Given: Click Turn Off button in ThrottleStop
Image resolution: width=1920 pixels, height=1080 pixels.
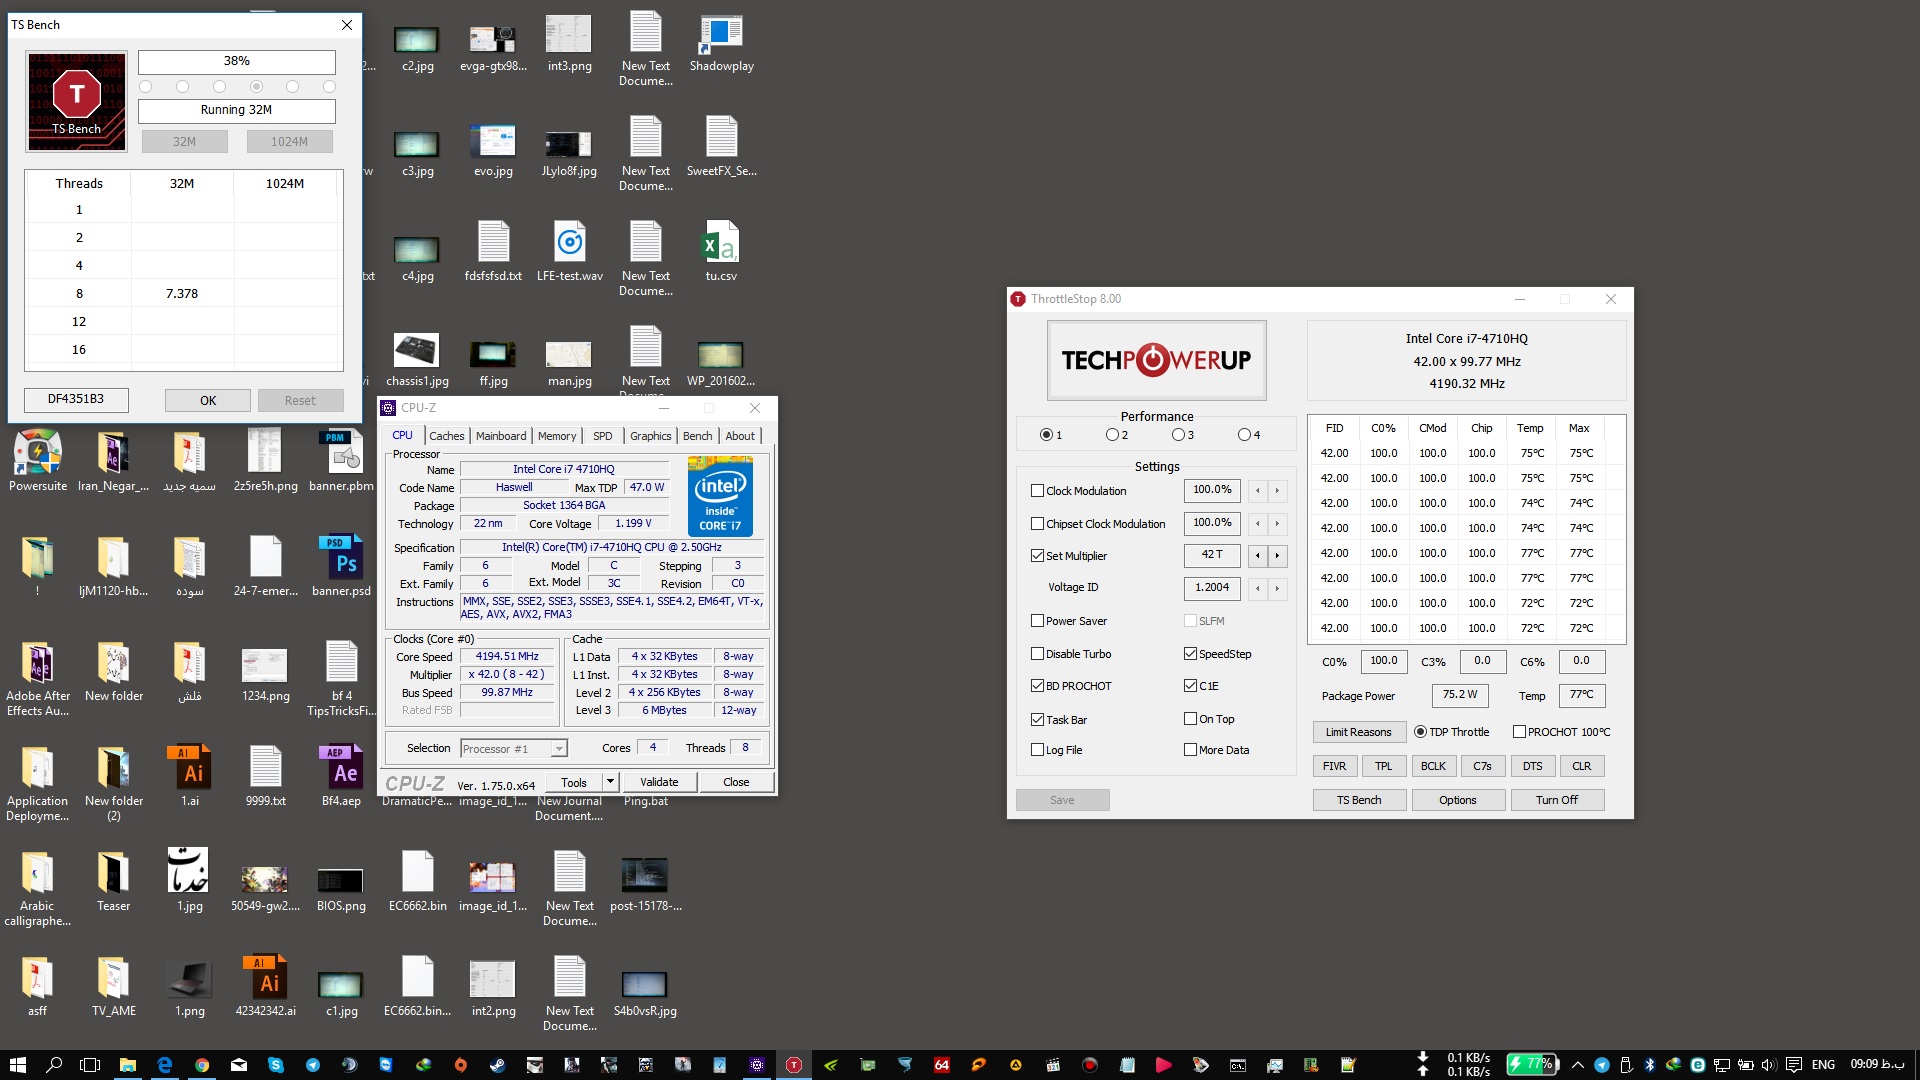Looking at the screenshot, I should click(1556, 800).
